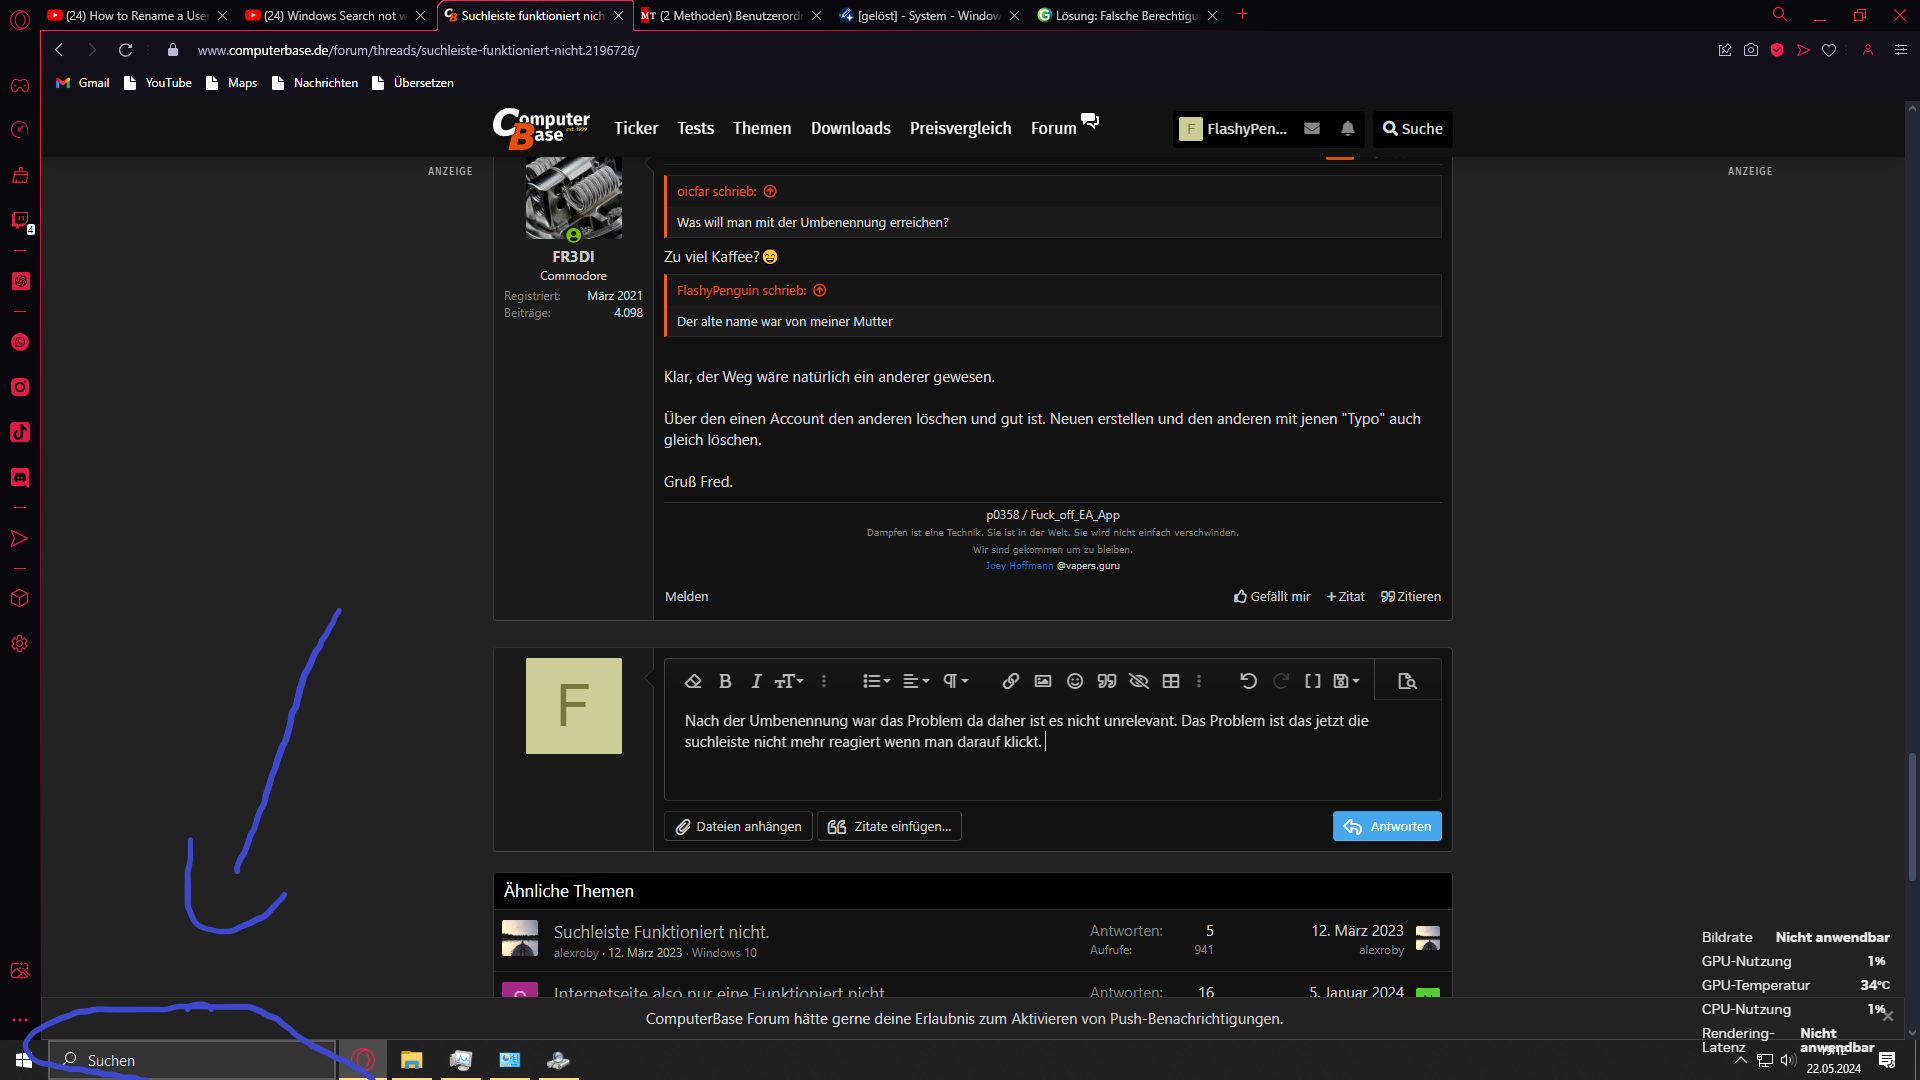Open Twitch from the Opera sidebar
1920x1080 pixels.
click(x=20, y=222)
